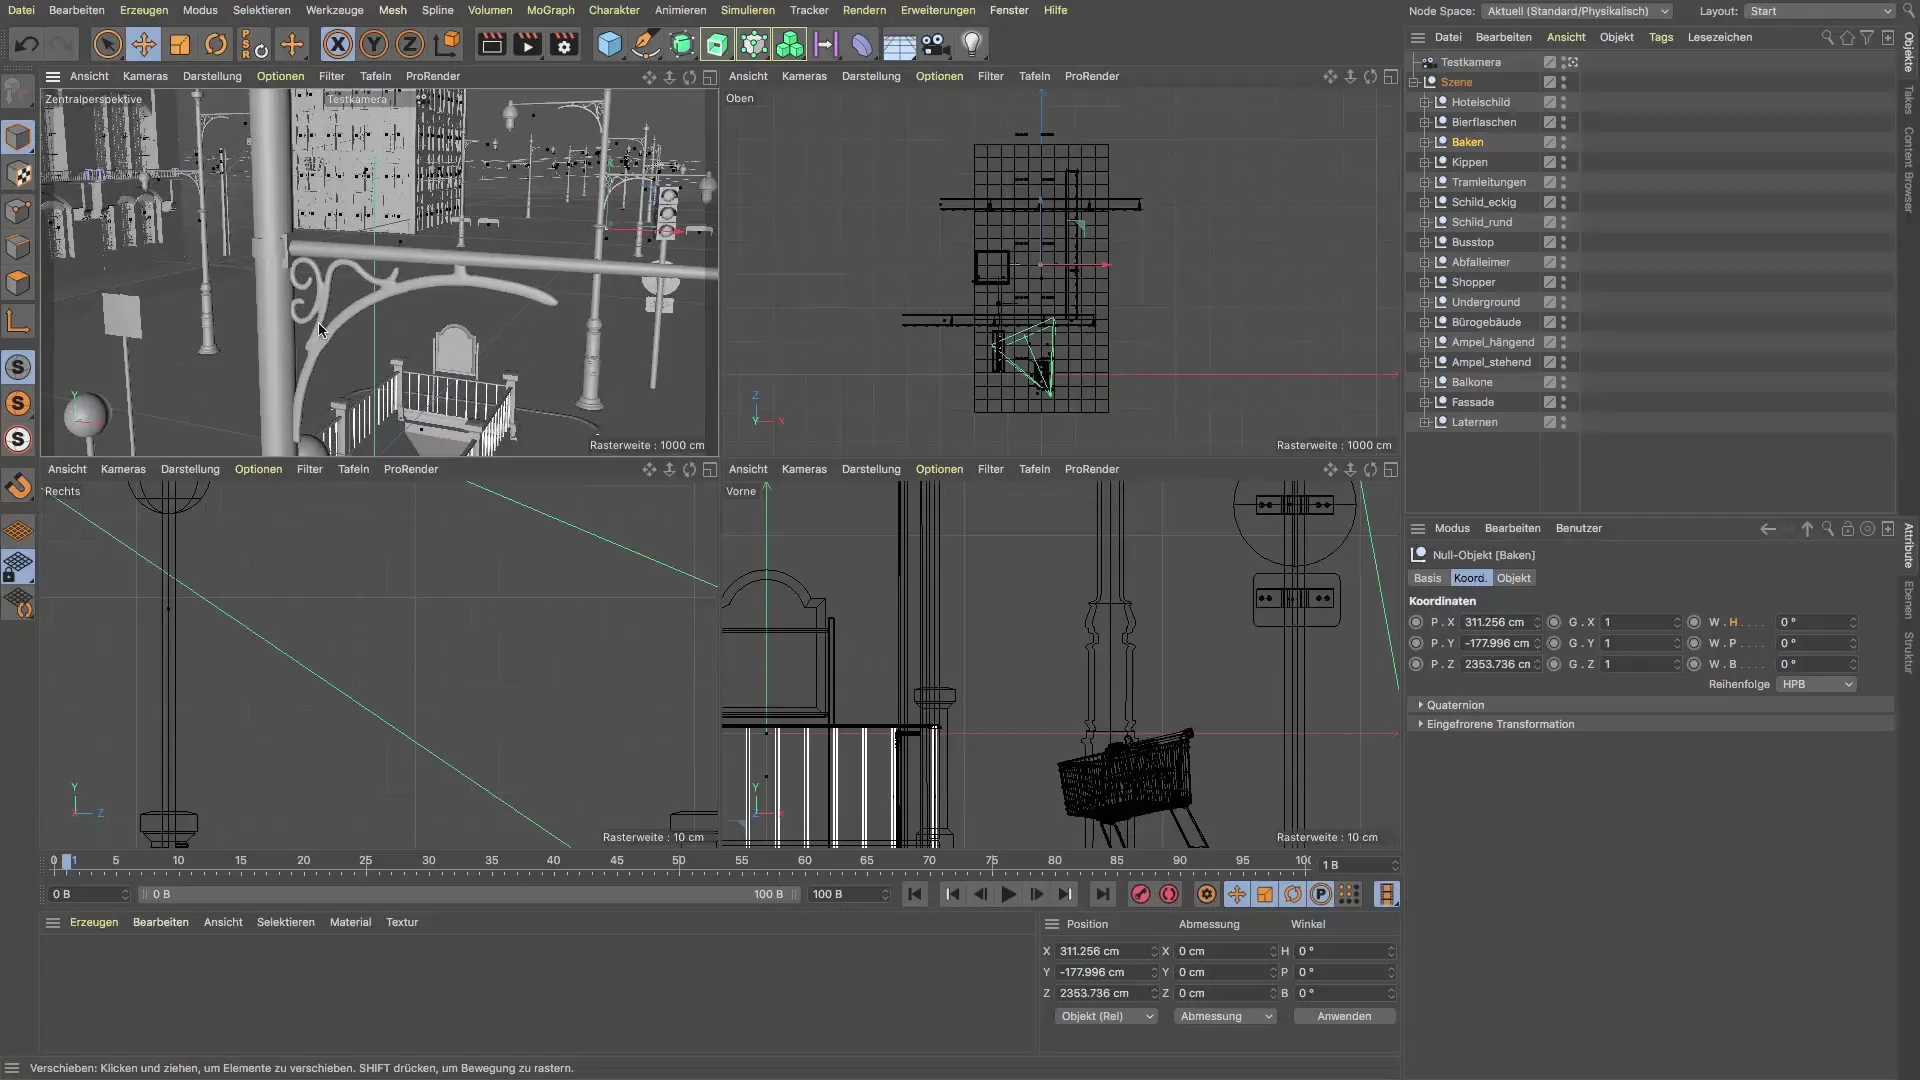
Task: Click the Anwenden button
Action: tap(1344, 1016)
